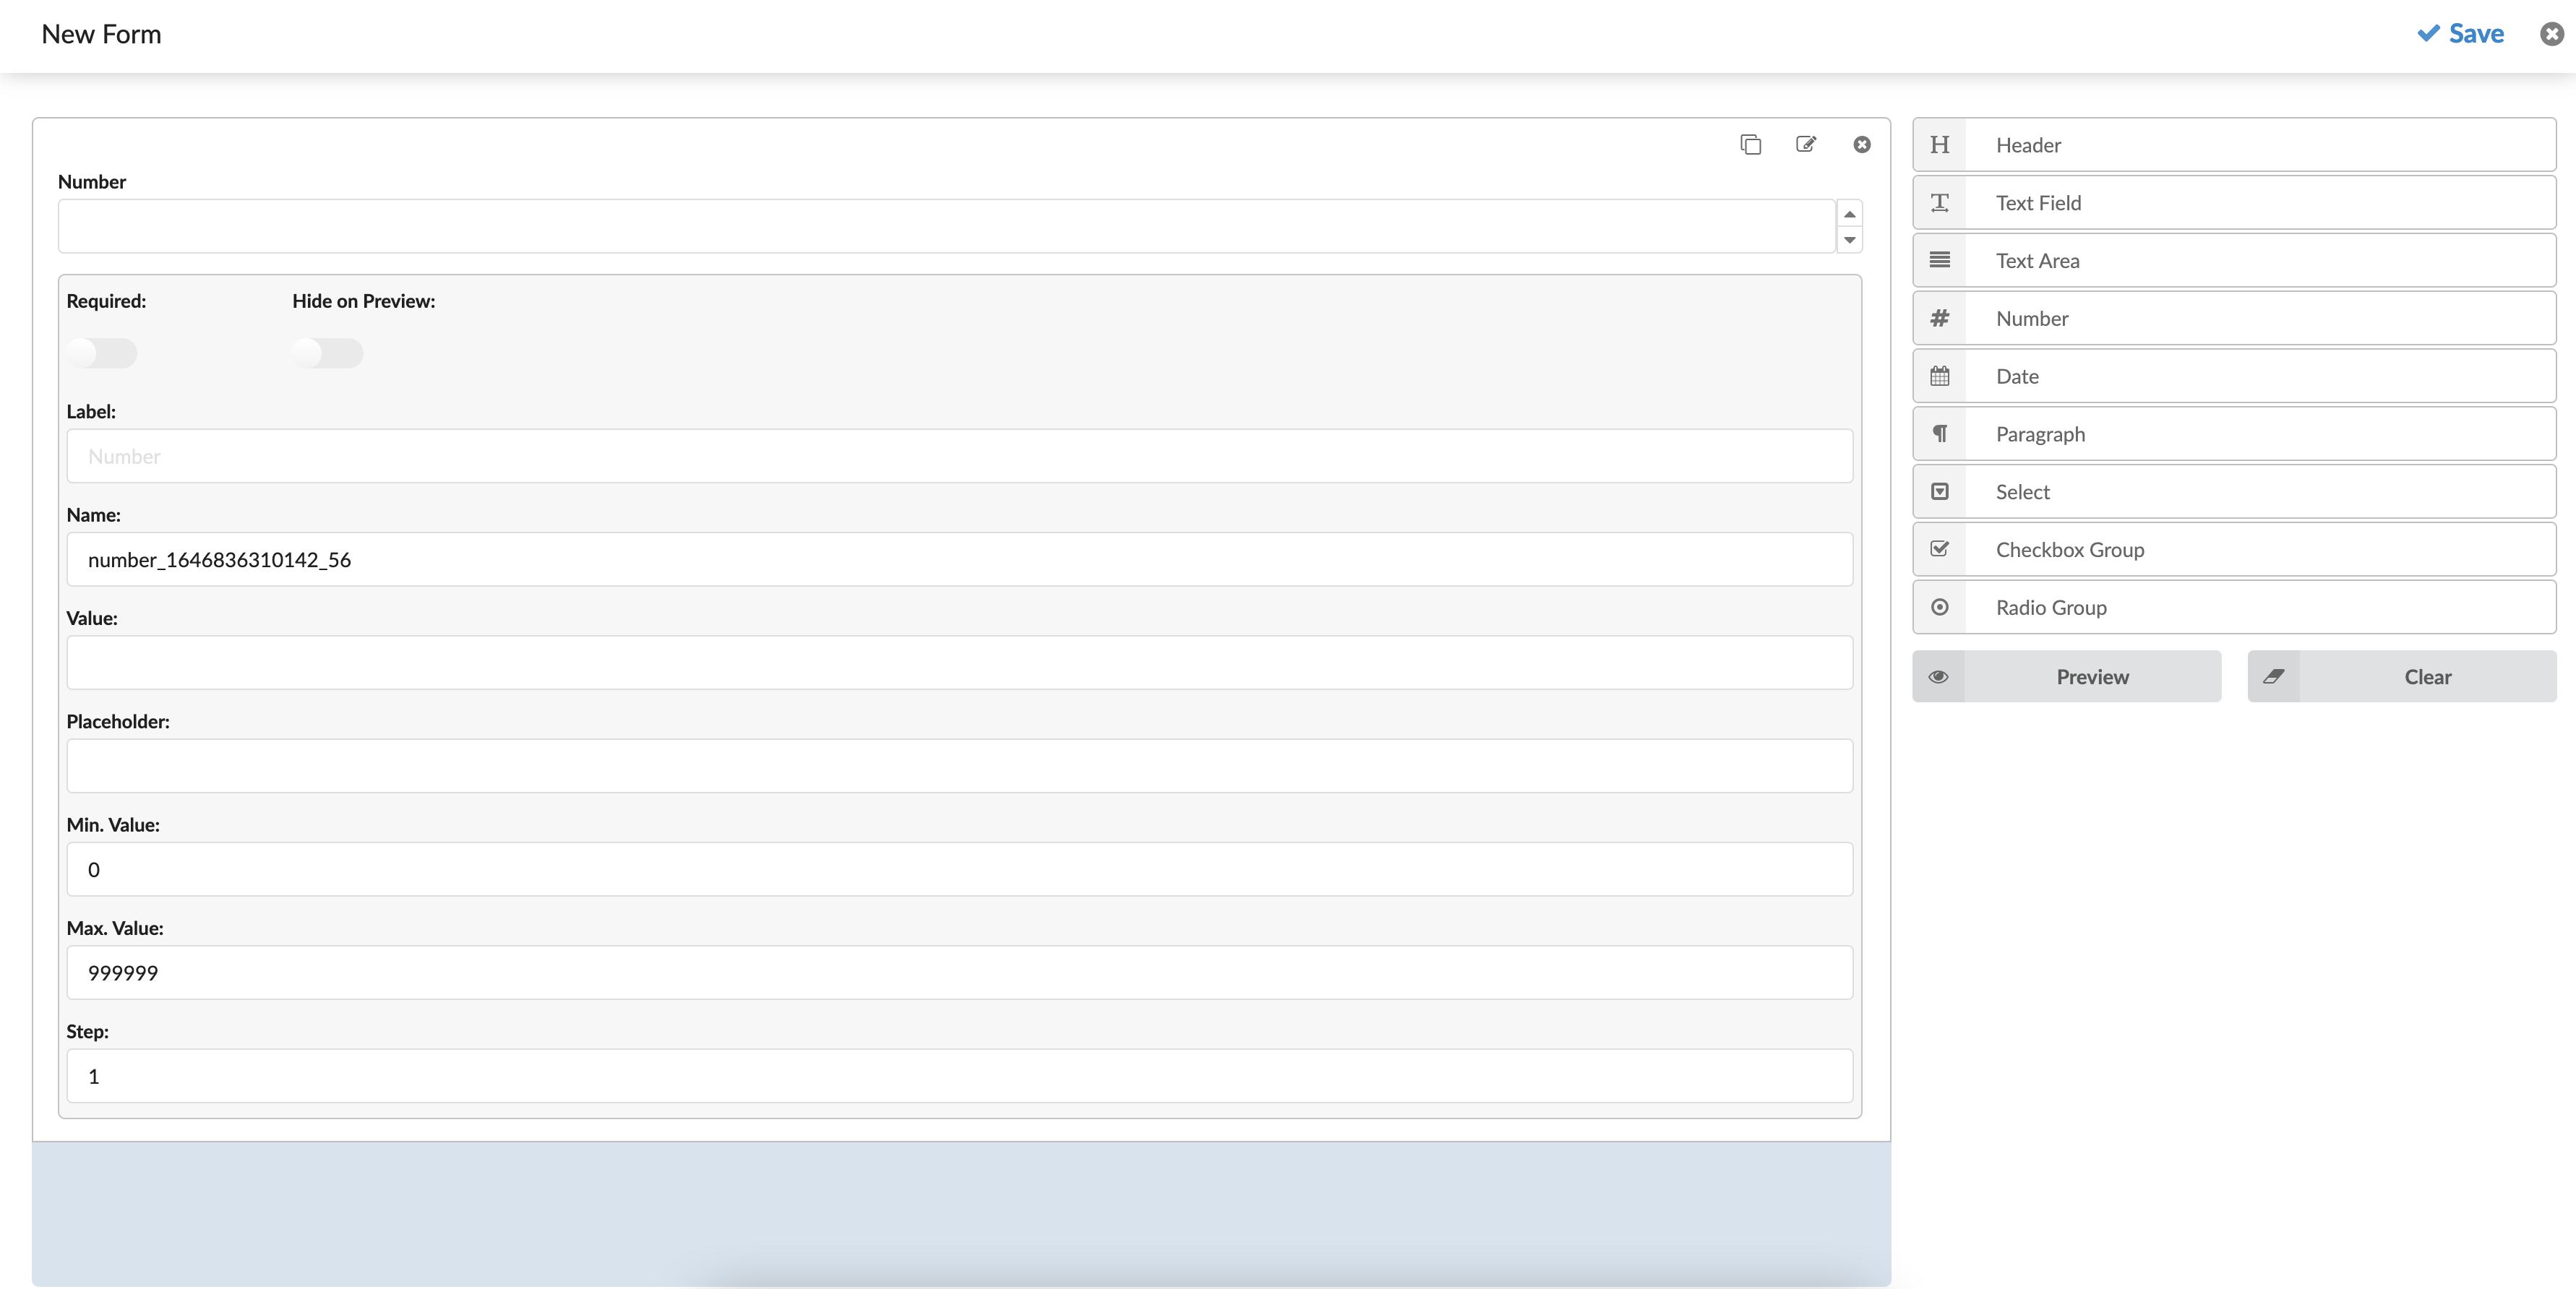Click the Min. Value input field
2576x1289 pixels.
click(959, 869)
